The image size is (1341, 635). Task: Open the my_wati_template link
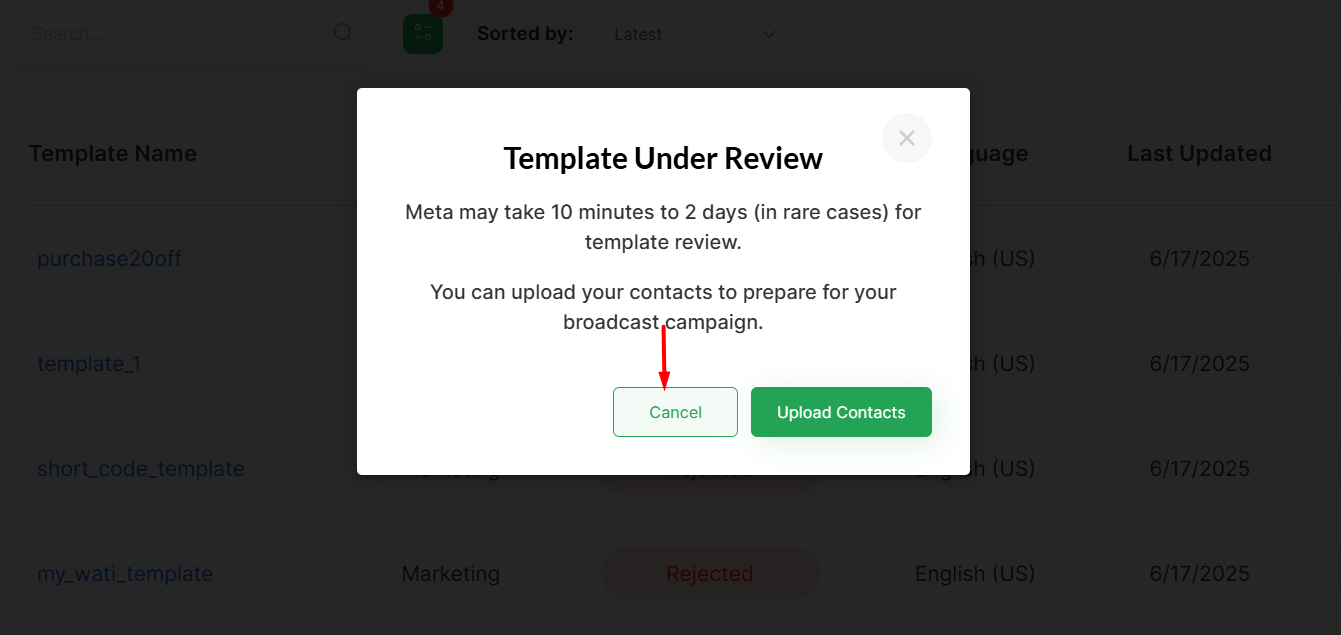[125, 574]
